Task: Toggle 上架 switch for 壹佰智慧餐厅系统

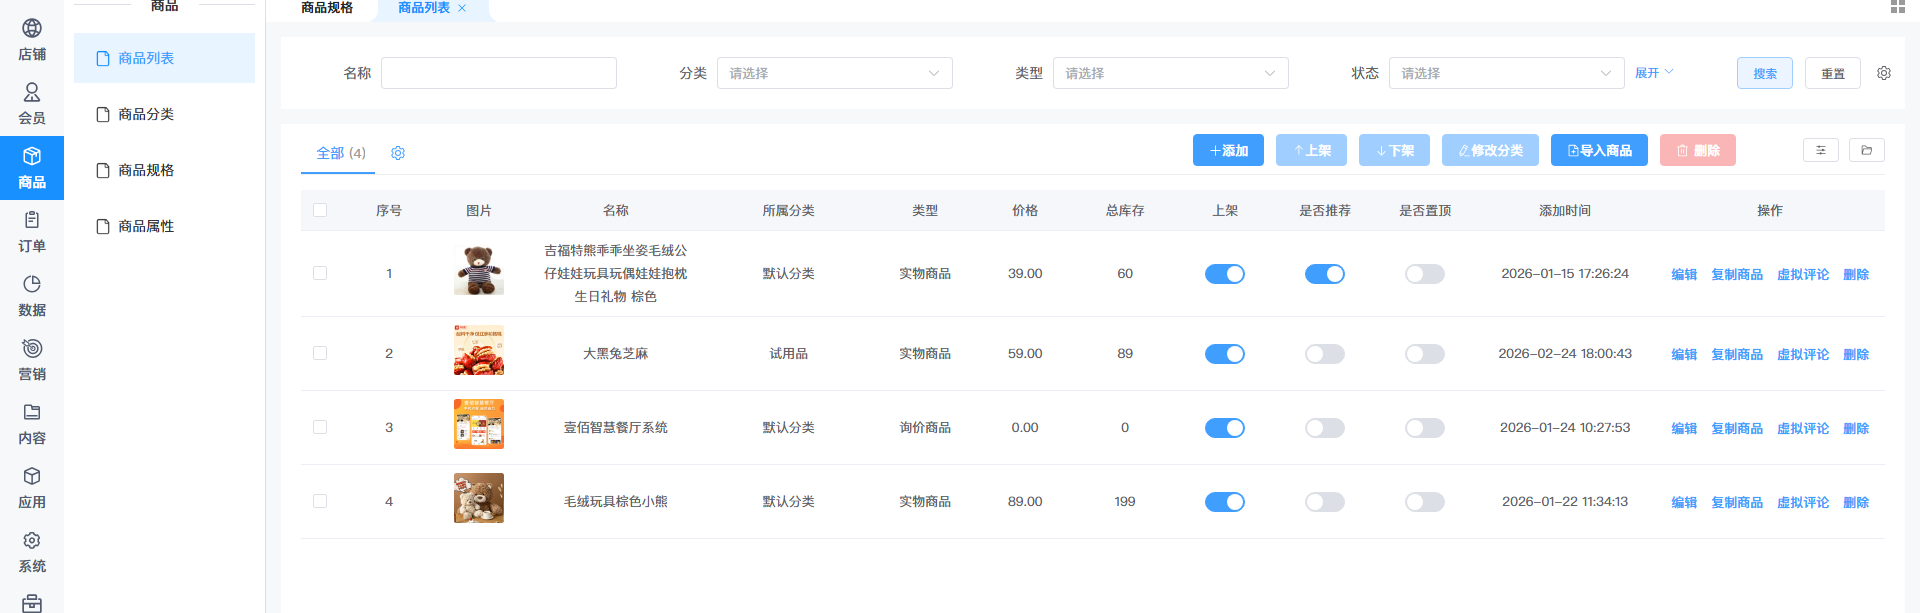Action: point(1225,428)
